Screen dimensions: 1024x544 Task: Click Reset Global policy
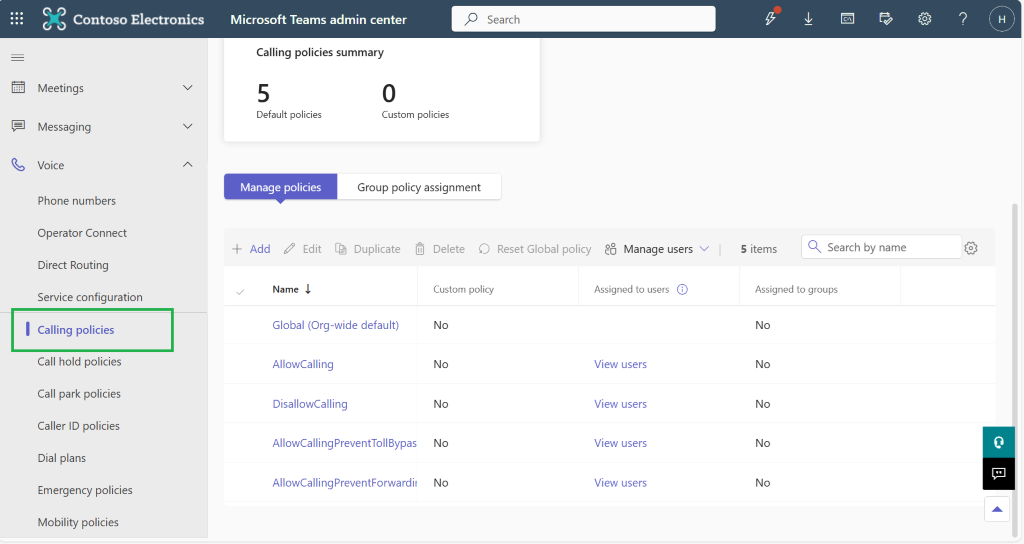(x=535, y=249)
